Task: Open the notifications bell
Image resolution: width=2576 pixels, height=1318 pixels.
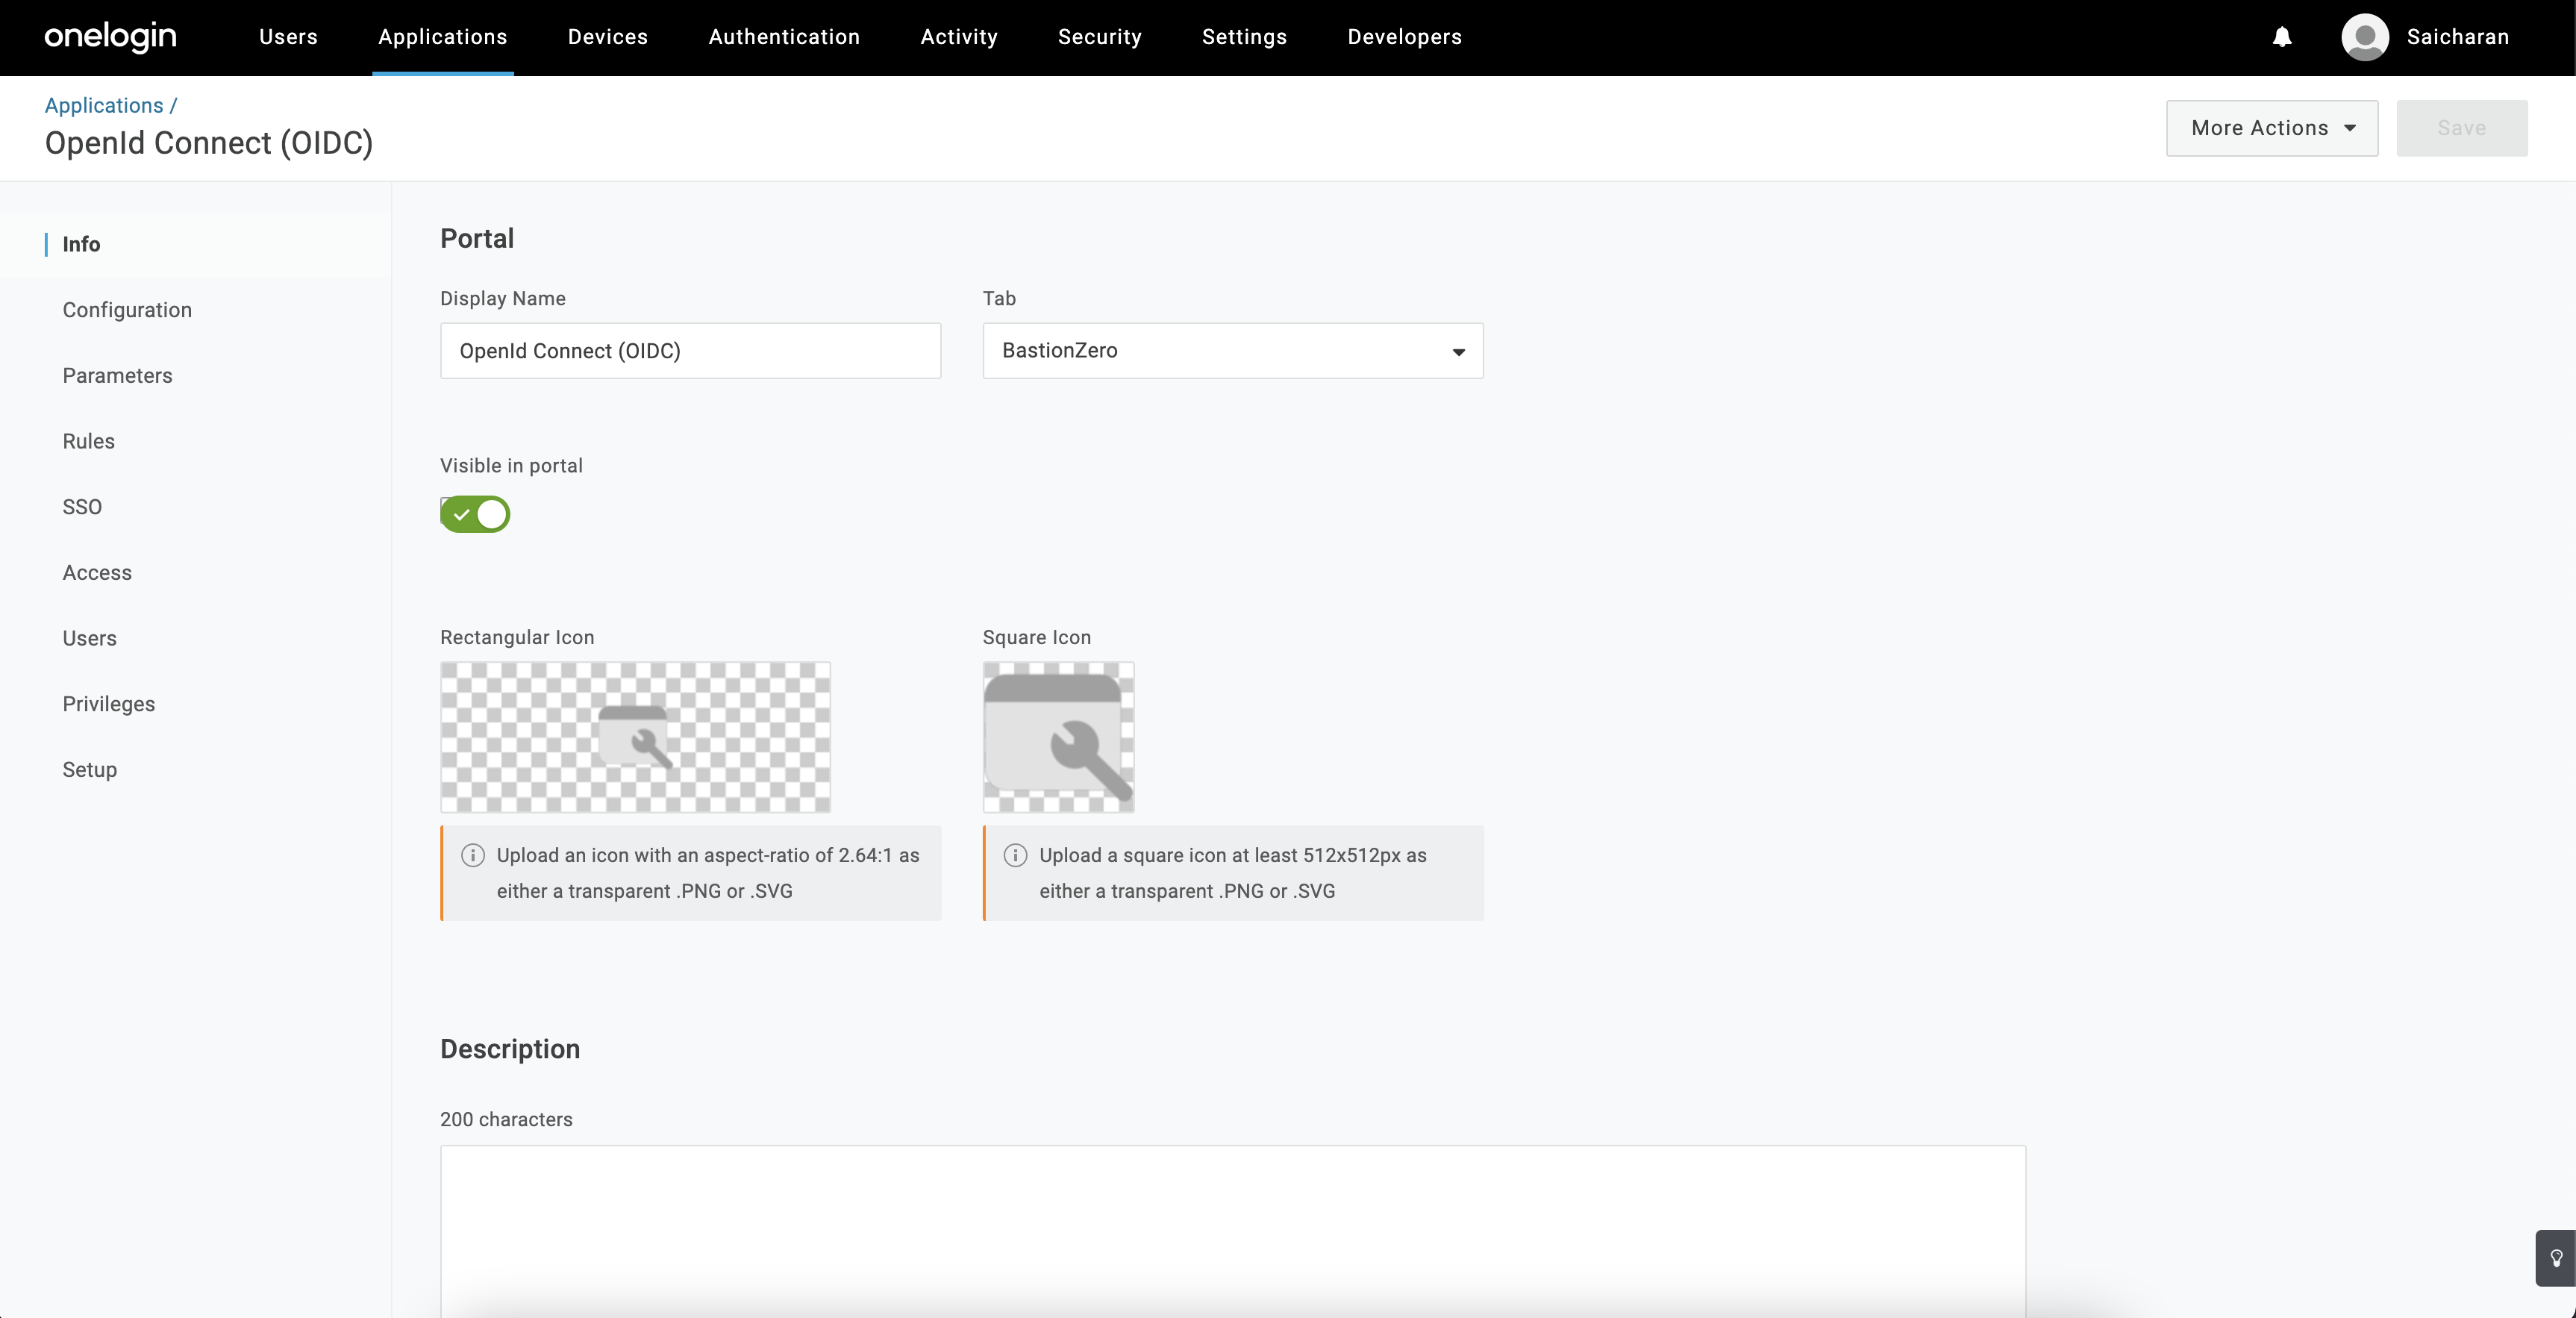Action: coord(2282,37)
